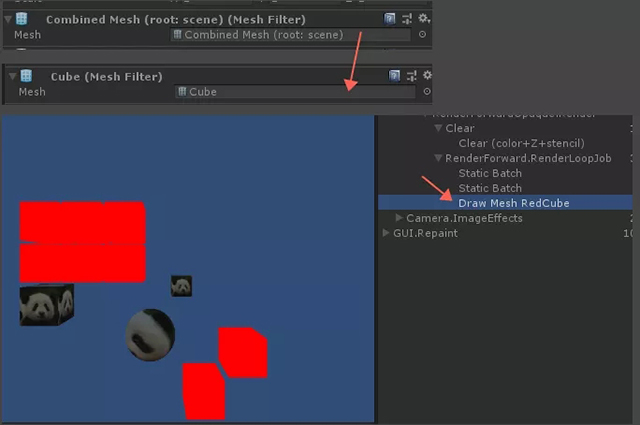This screenshot has width=640, height=425.
Task: Expand the GUI.Repaint node
Action: click(386, 233)
